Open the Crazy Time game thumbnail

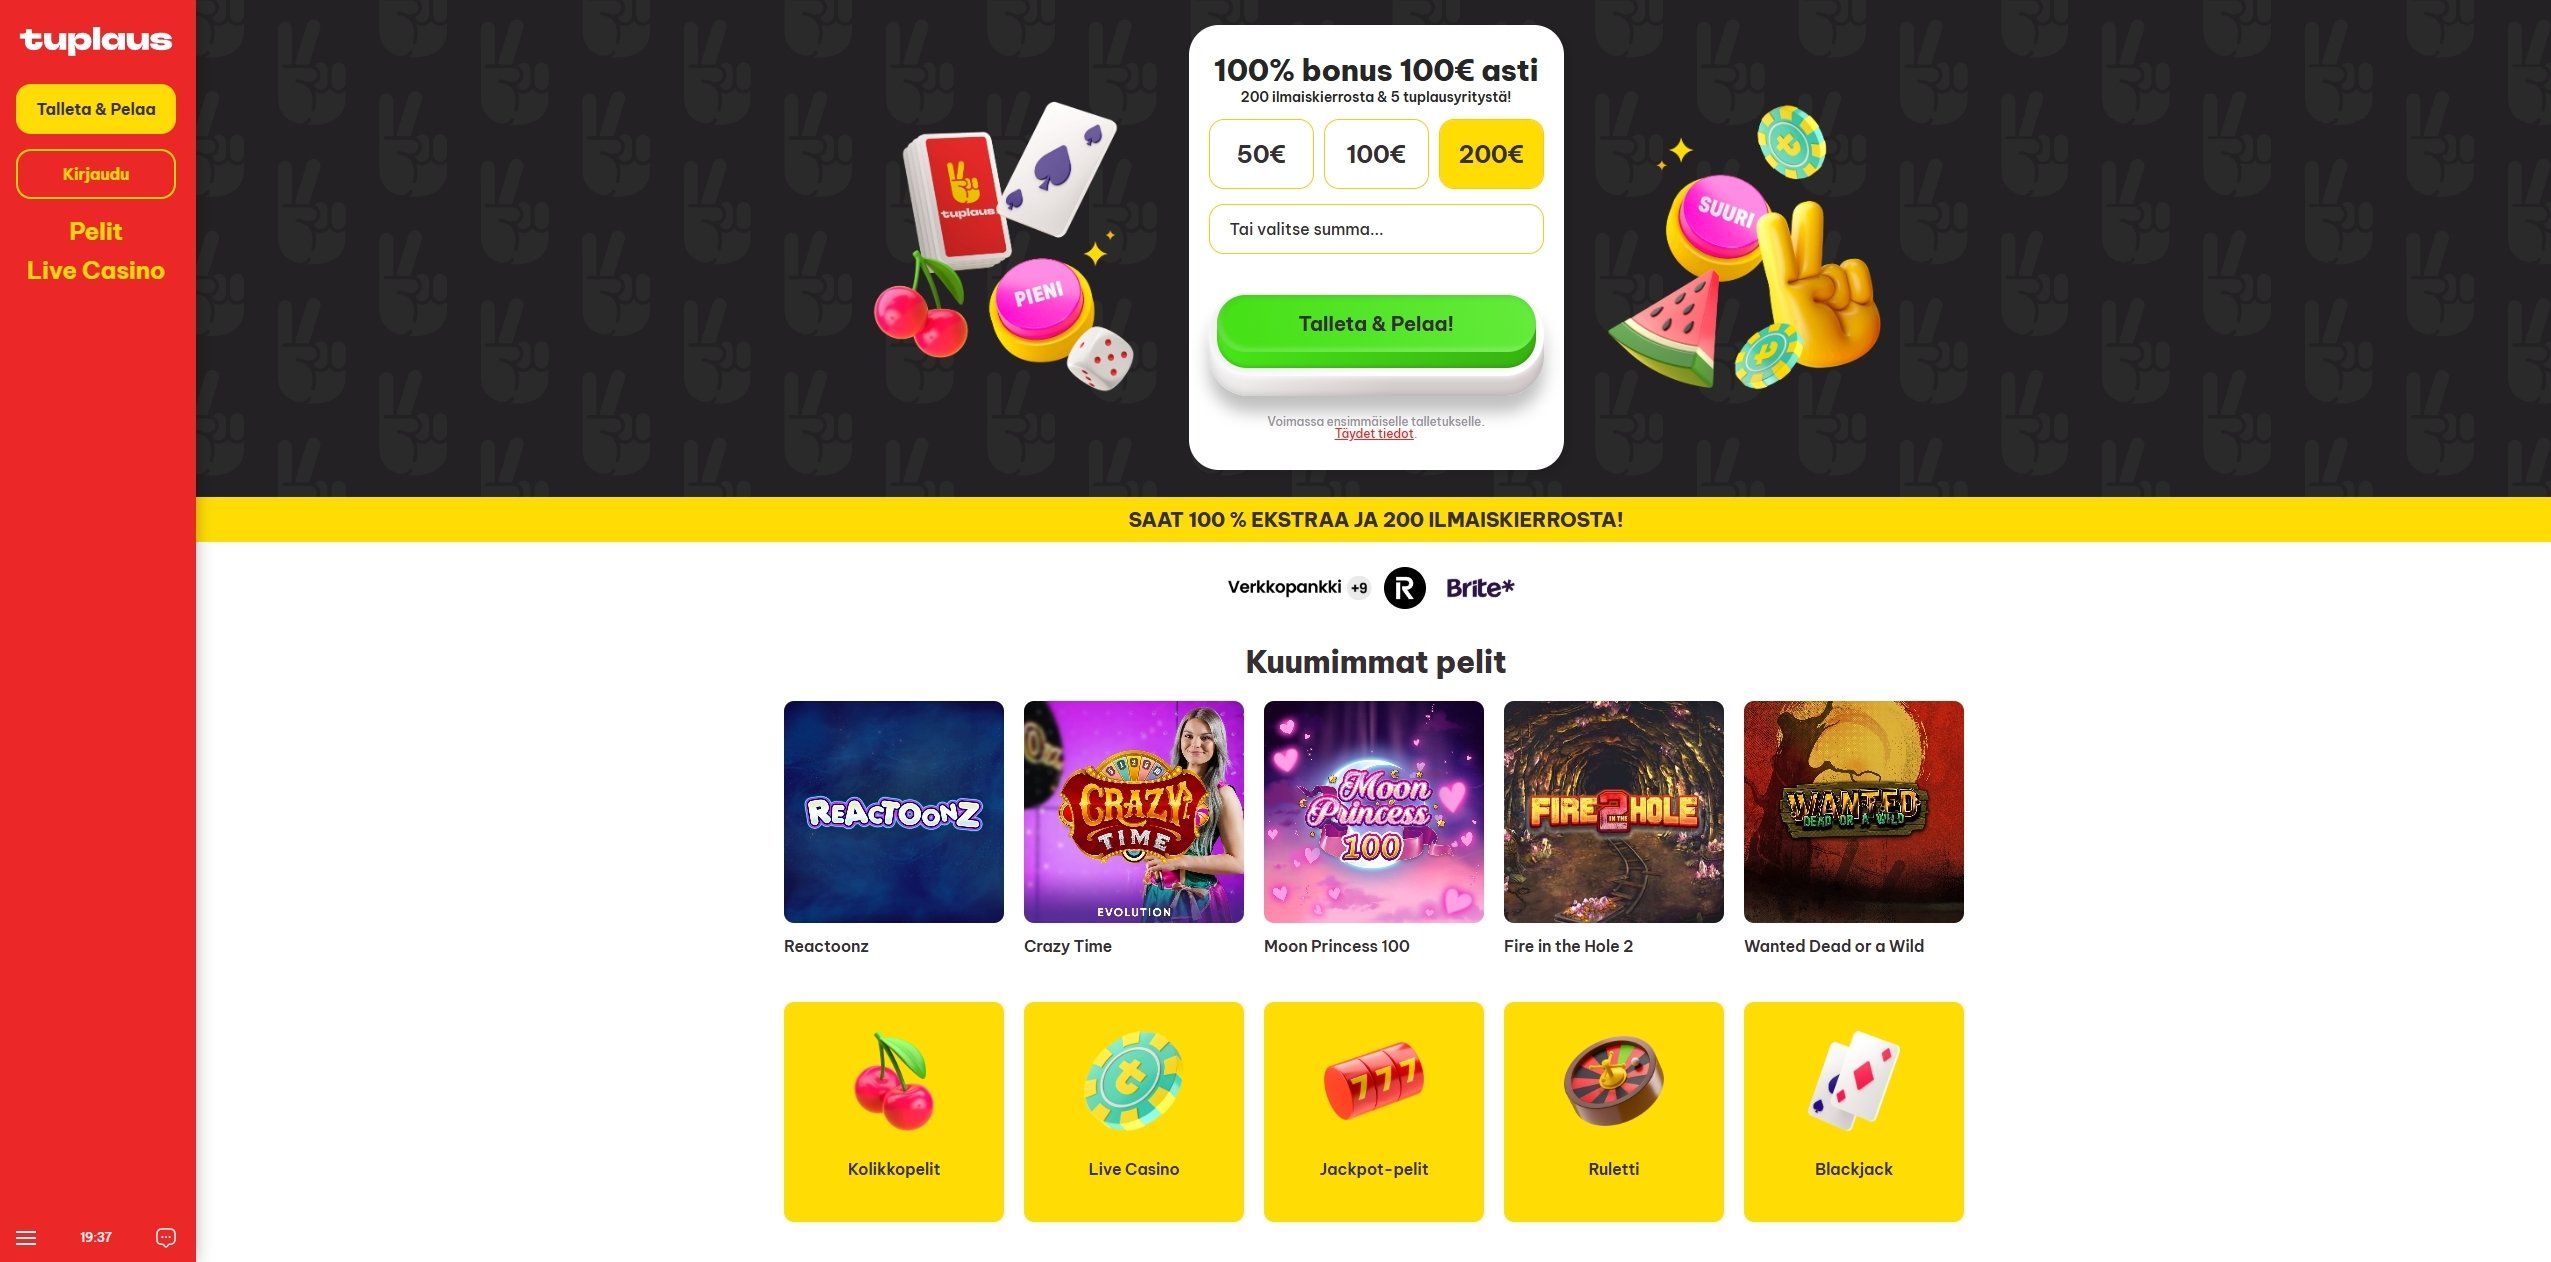pyautogui.click(x=1133, y=811)
